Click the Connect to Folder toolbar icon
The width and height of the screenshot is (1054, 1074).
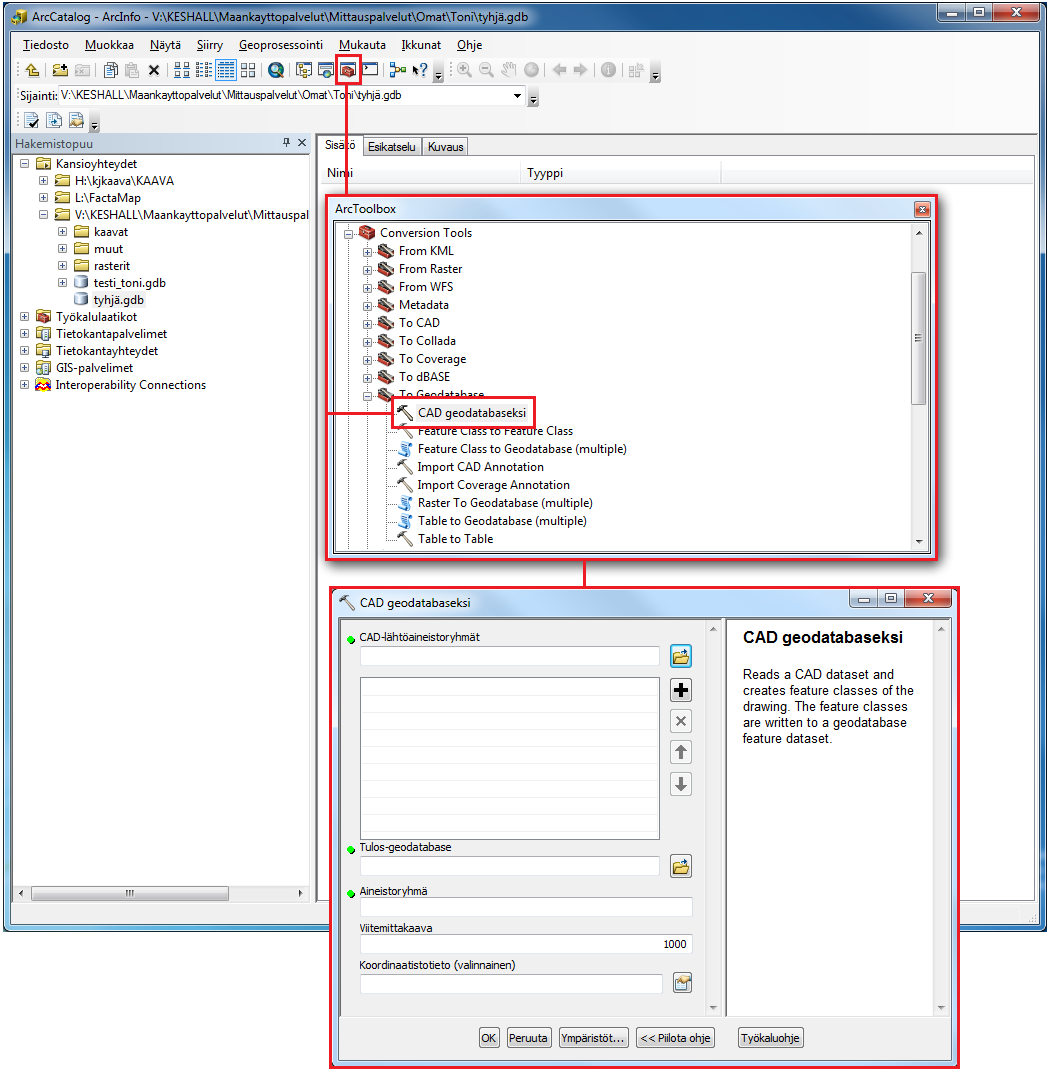click(60, 70)
